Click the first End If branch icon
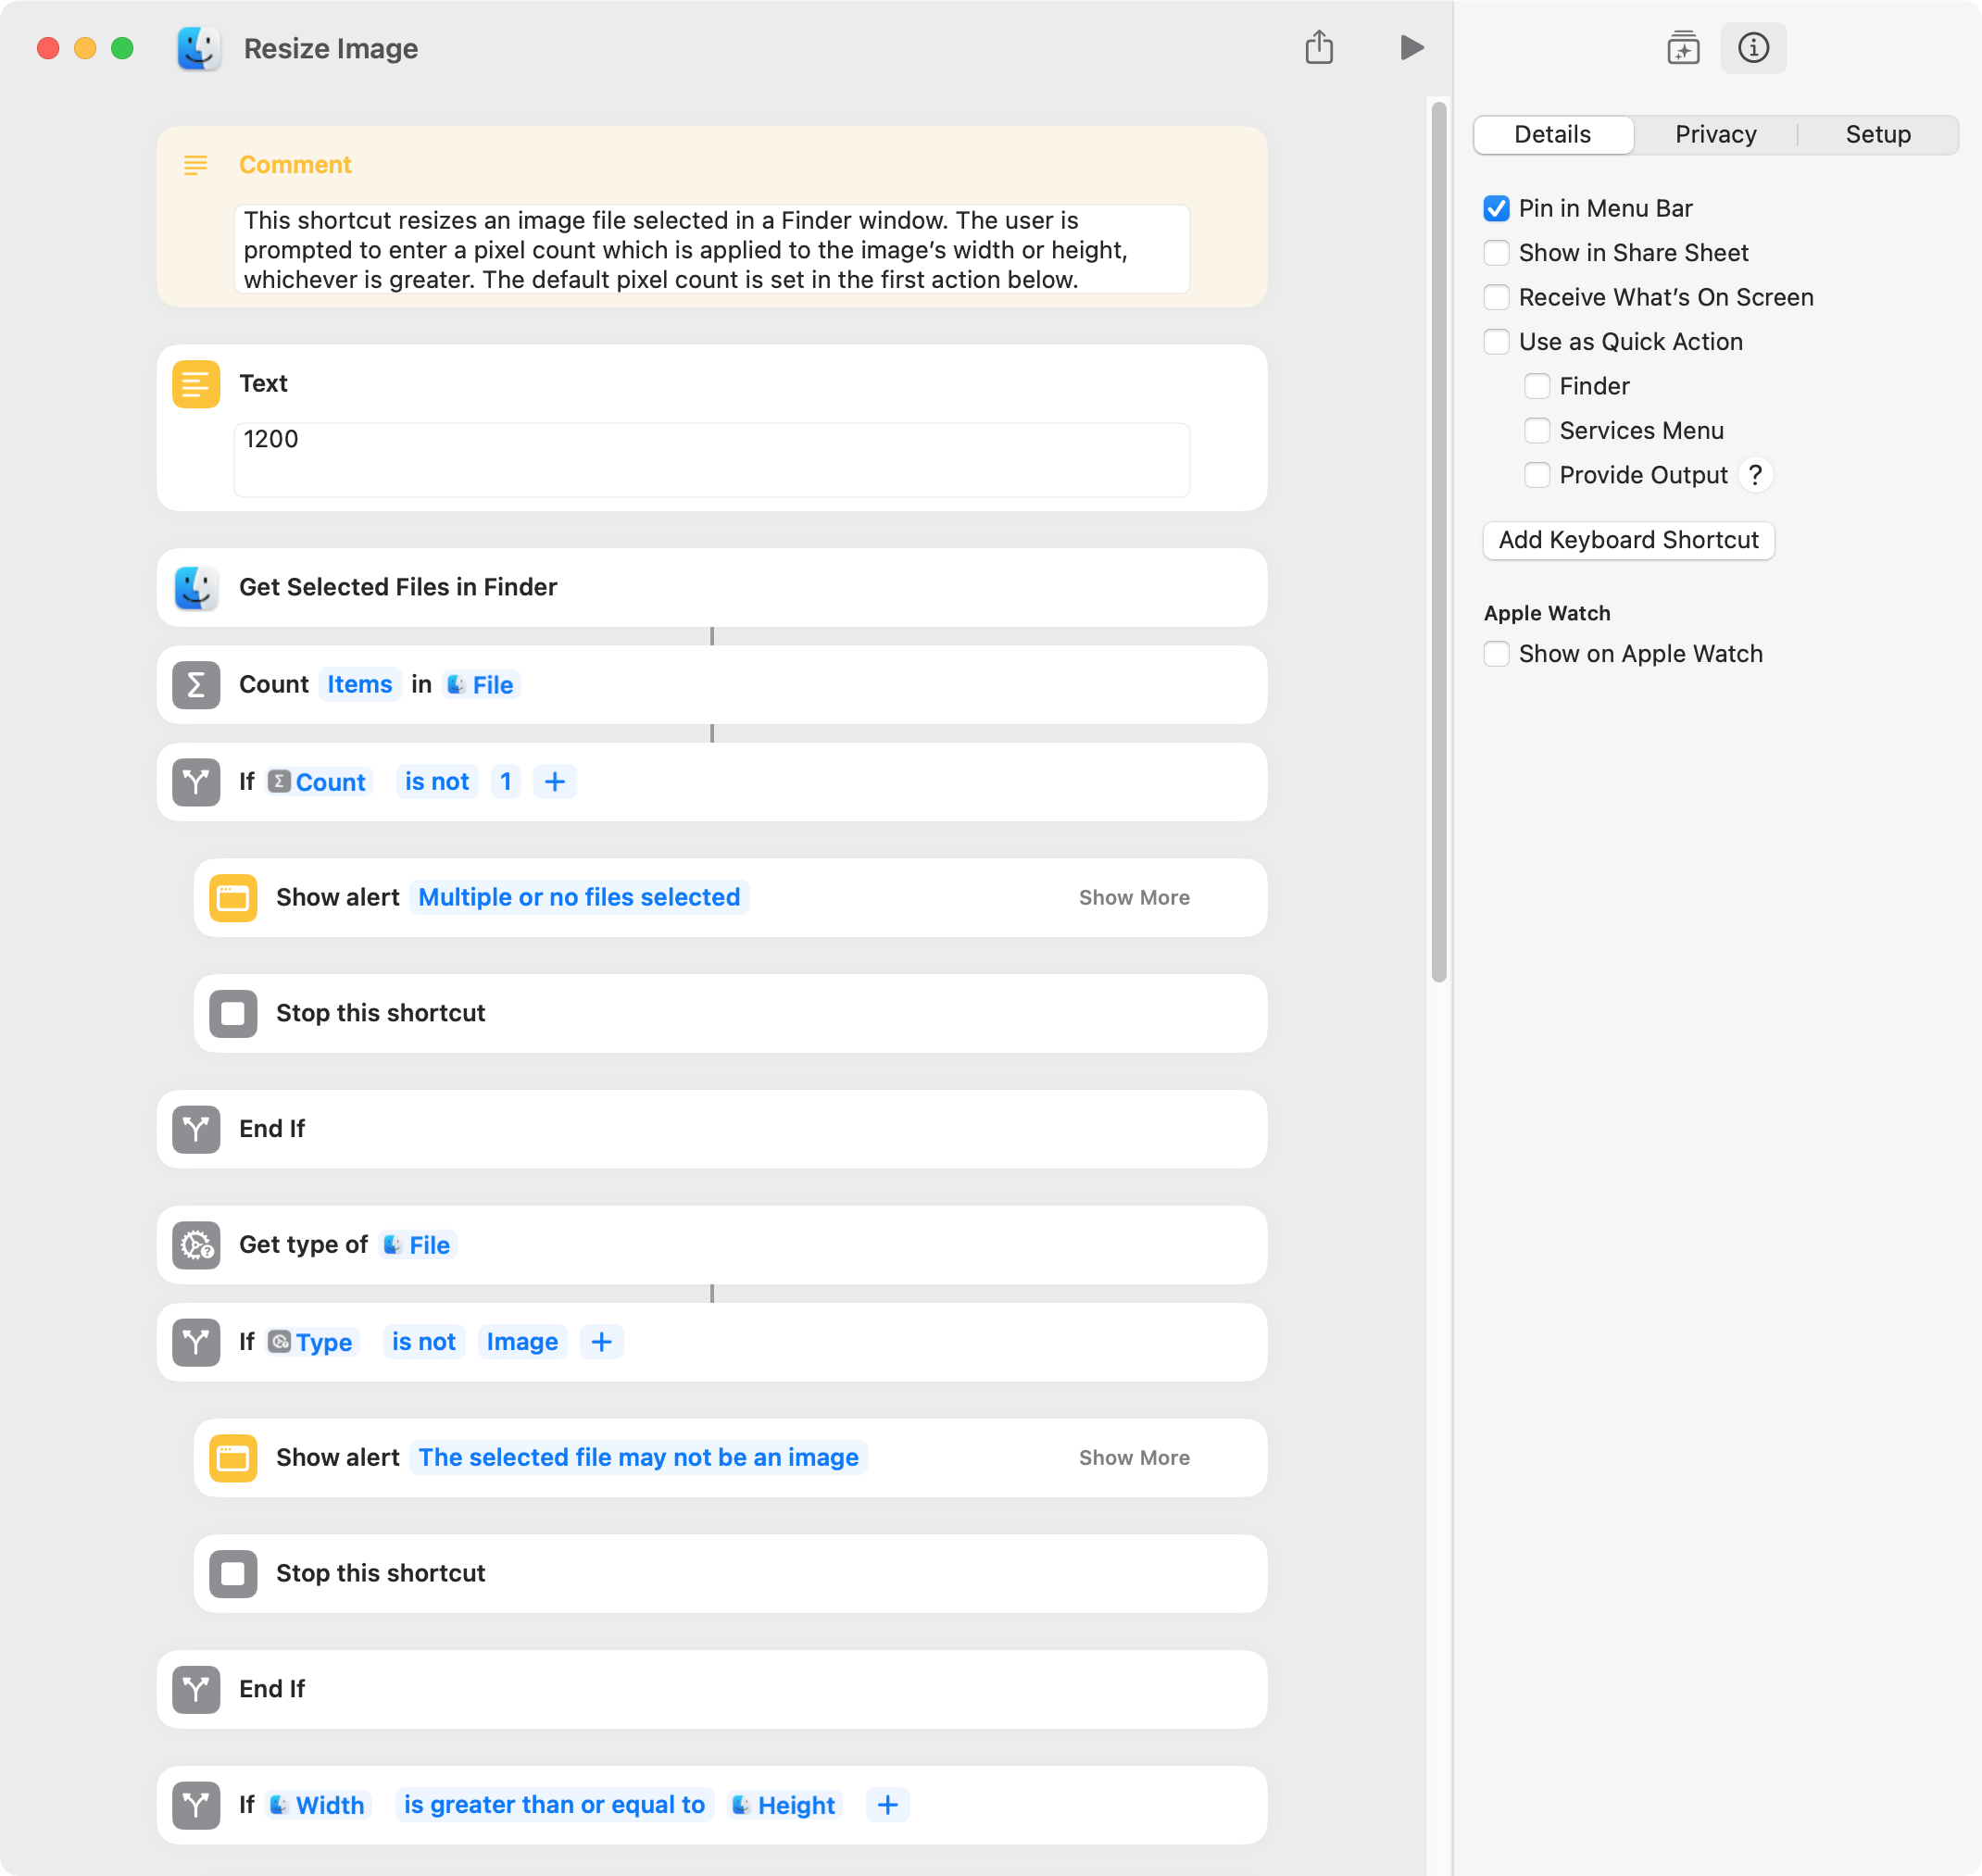The height and width of the screenshot is (1876, 1982). pos(196,1129)
